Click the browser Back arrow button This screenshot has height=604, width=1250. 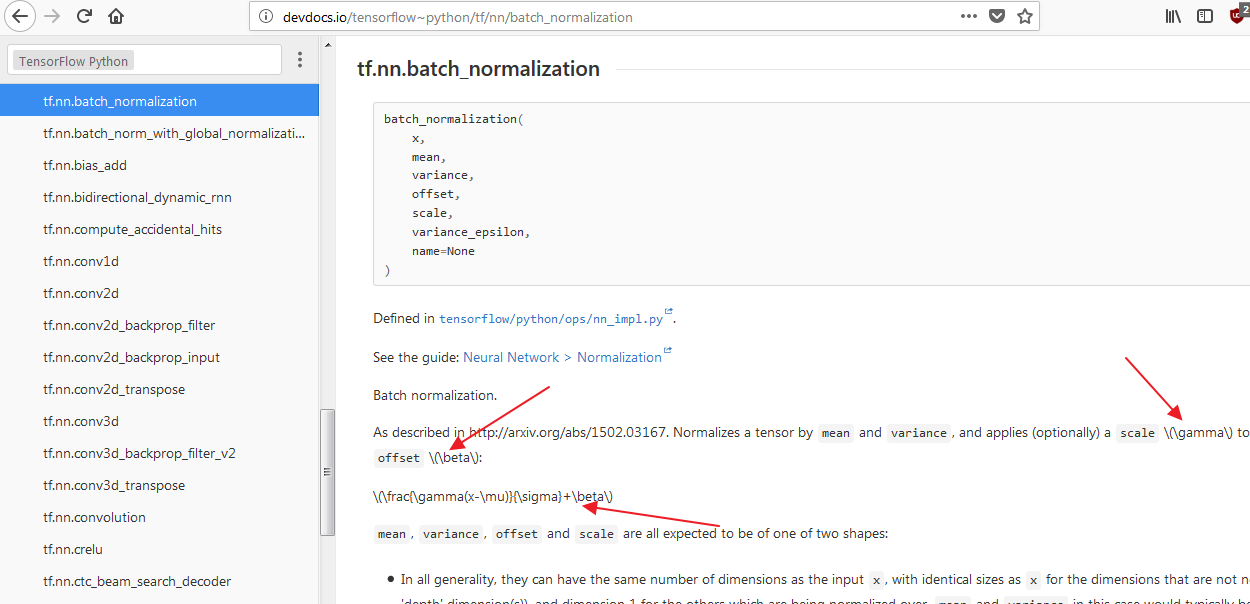pos(20,16)
